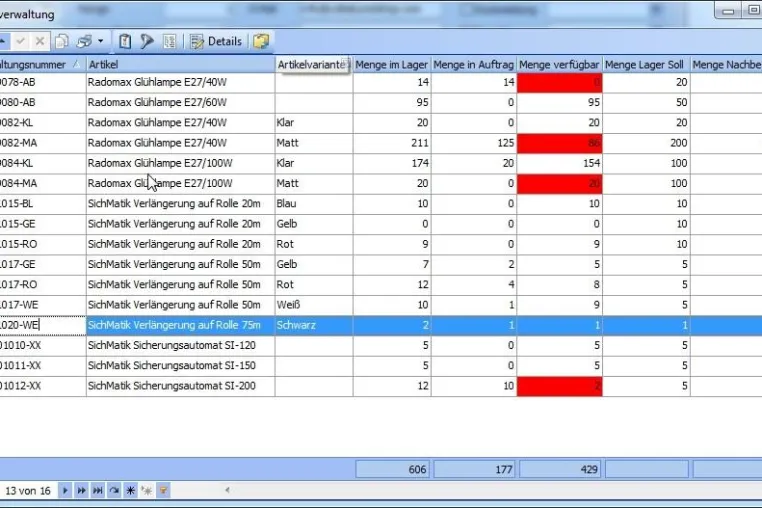This screenshot has height=508, width=762.
Task: Click the clipboard icon in toolbar
Action: [x=125, y=41]
